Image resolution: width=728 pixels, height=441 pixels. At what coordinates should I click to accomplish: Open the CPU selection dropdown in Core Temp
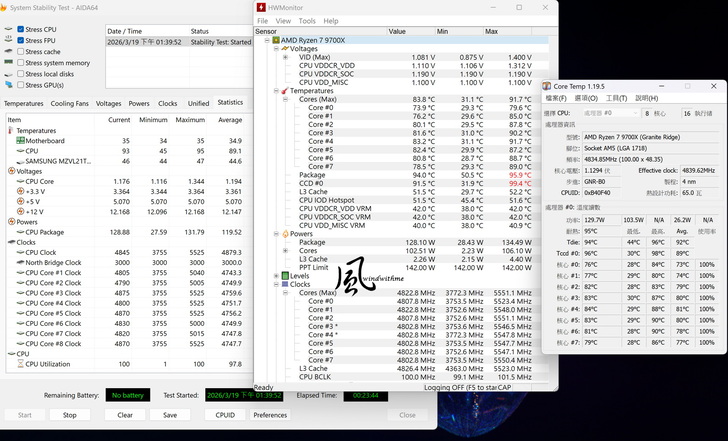click(609, 113)
